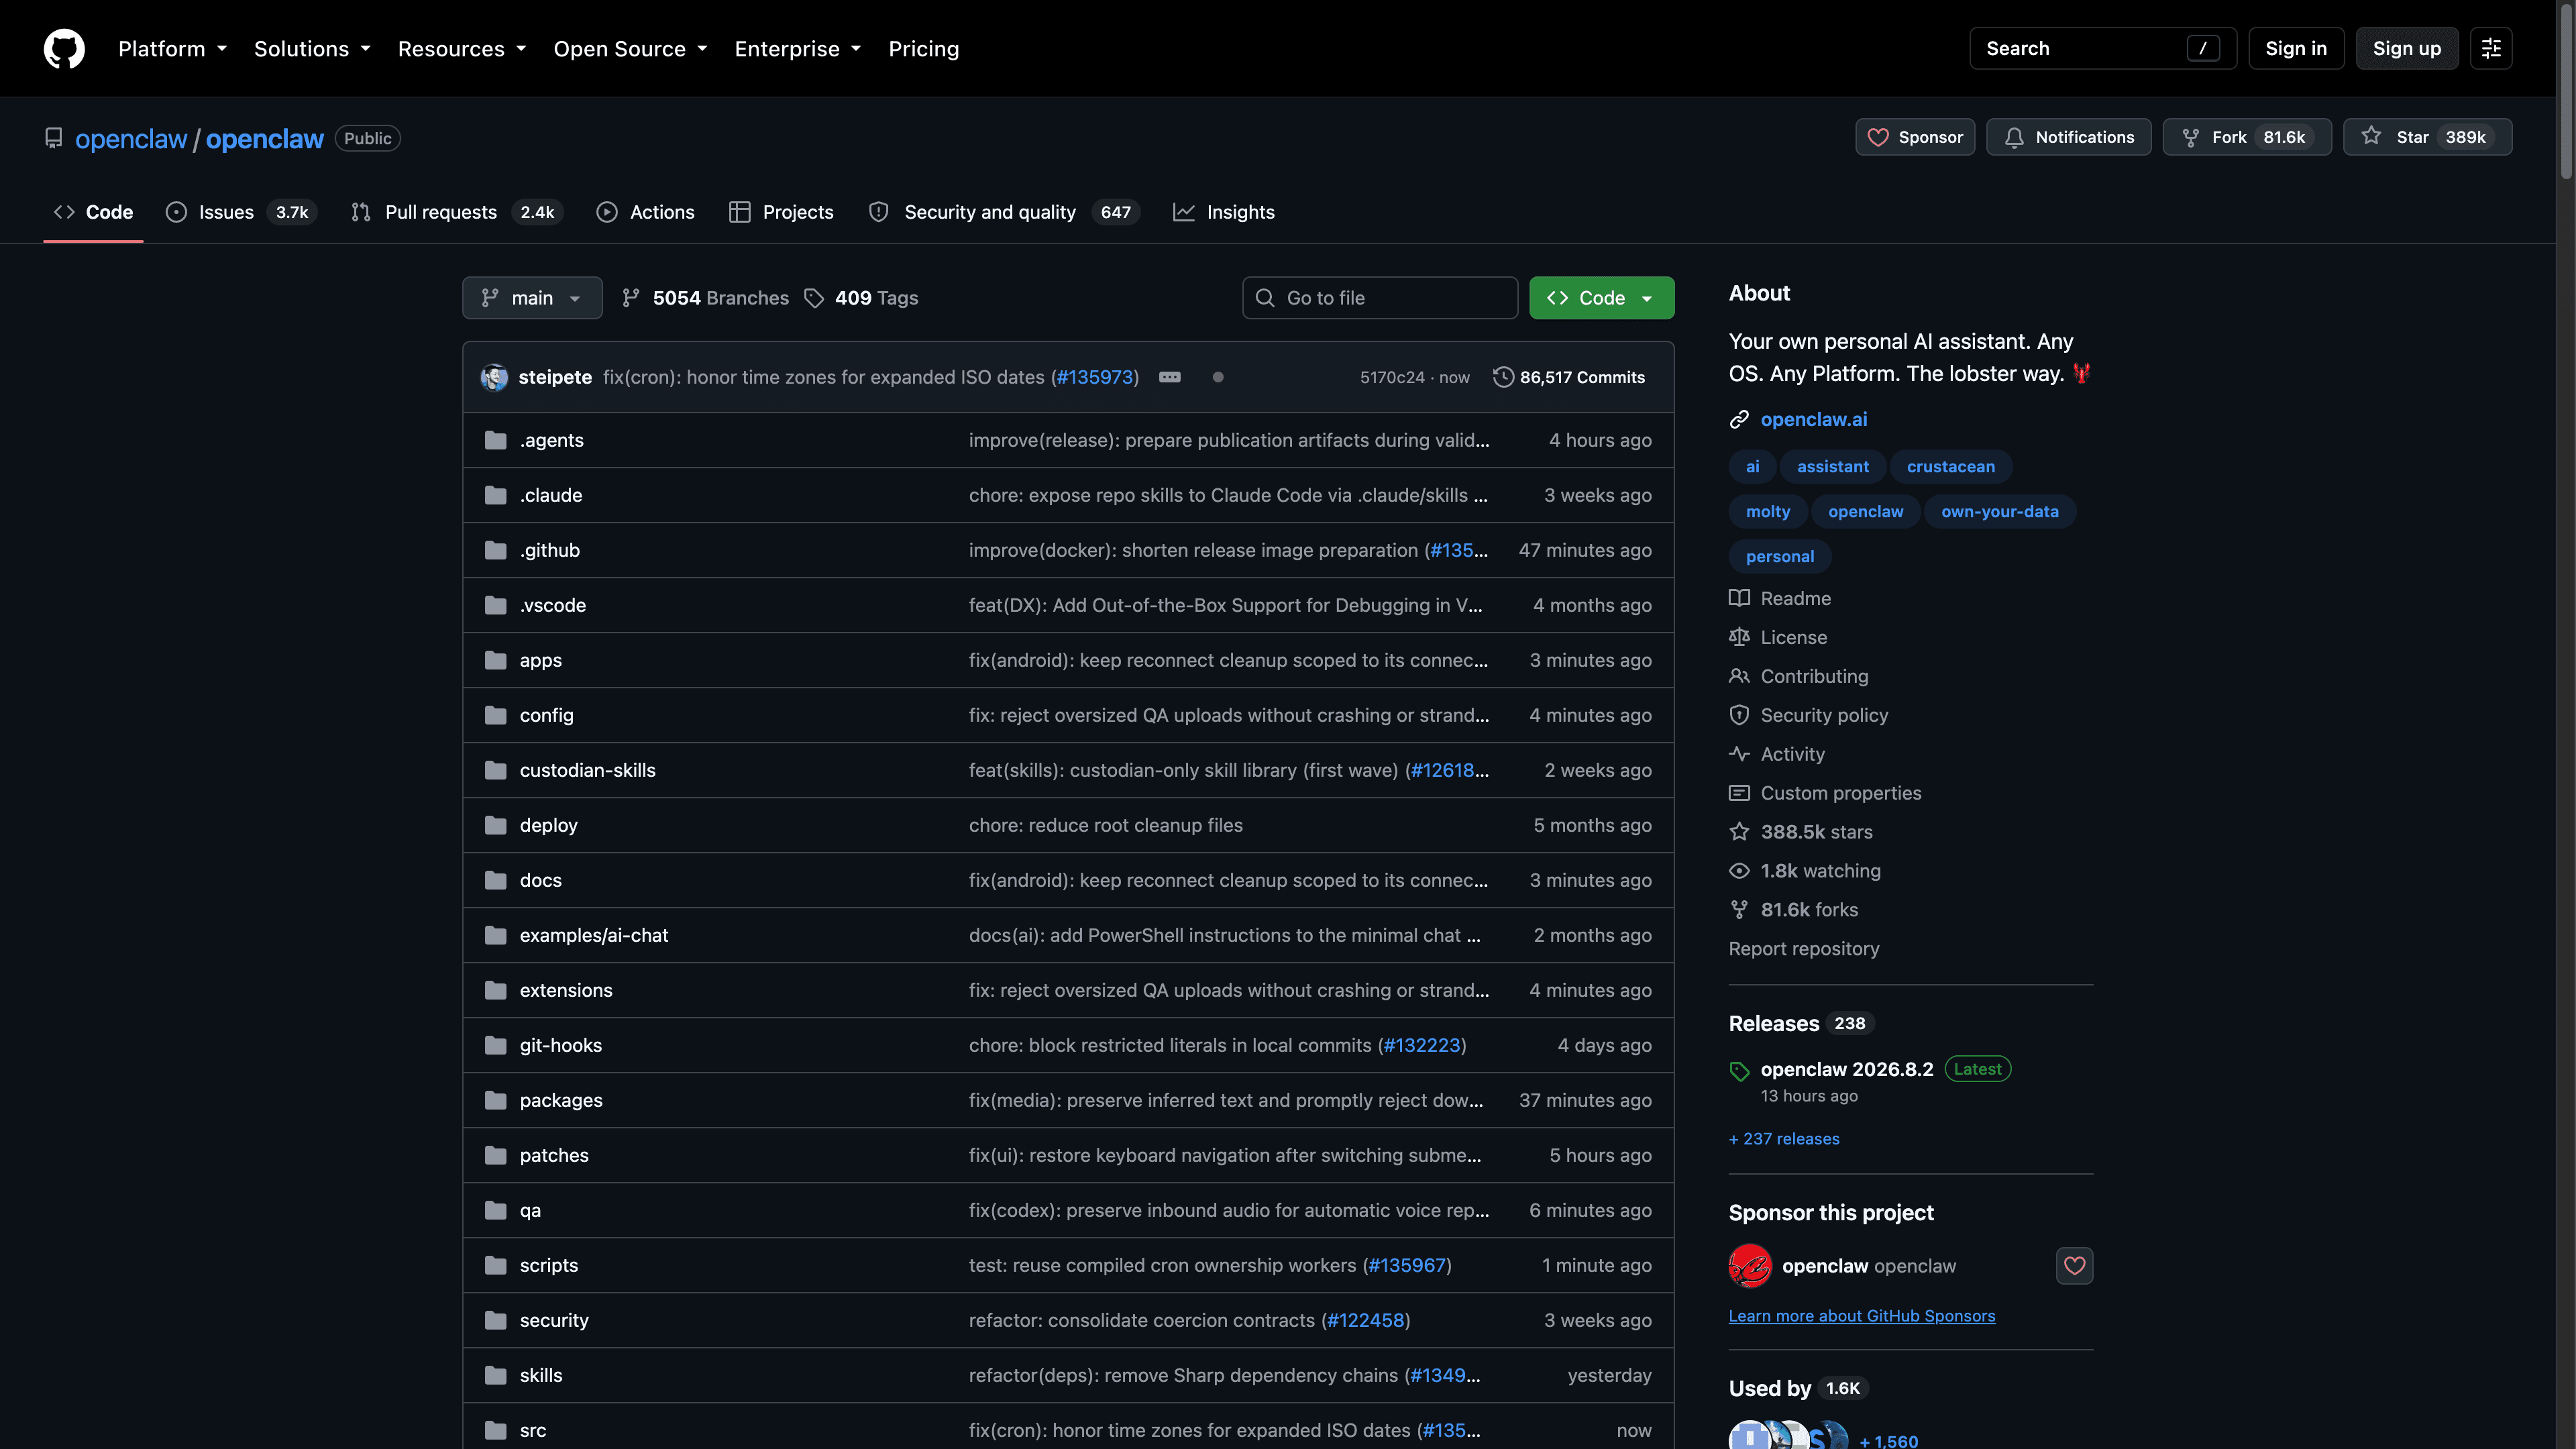Open Notifications for this repository
This screenshot has height=1449, width=2576.
[x=2068, y=137]
